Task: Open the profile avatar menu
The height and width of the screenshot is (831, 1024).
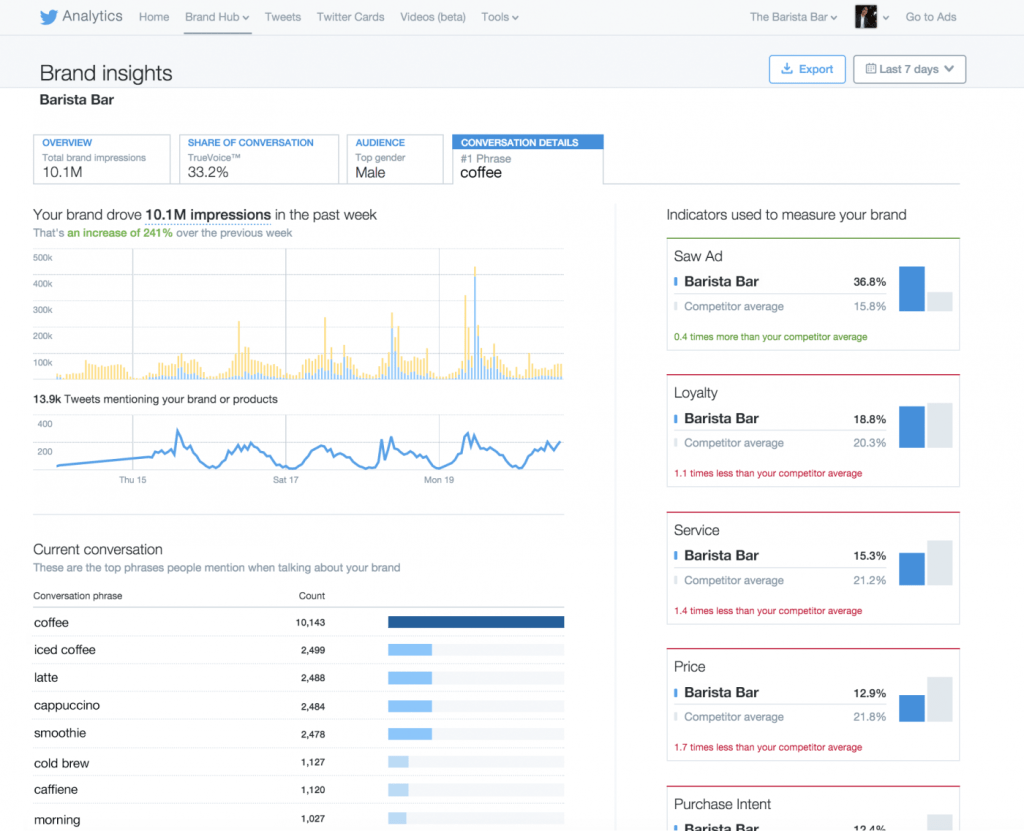Action: click(866, 17)
